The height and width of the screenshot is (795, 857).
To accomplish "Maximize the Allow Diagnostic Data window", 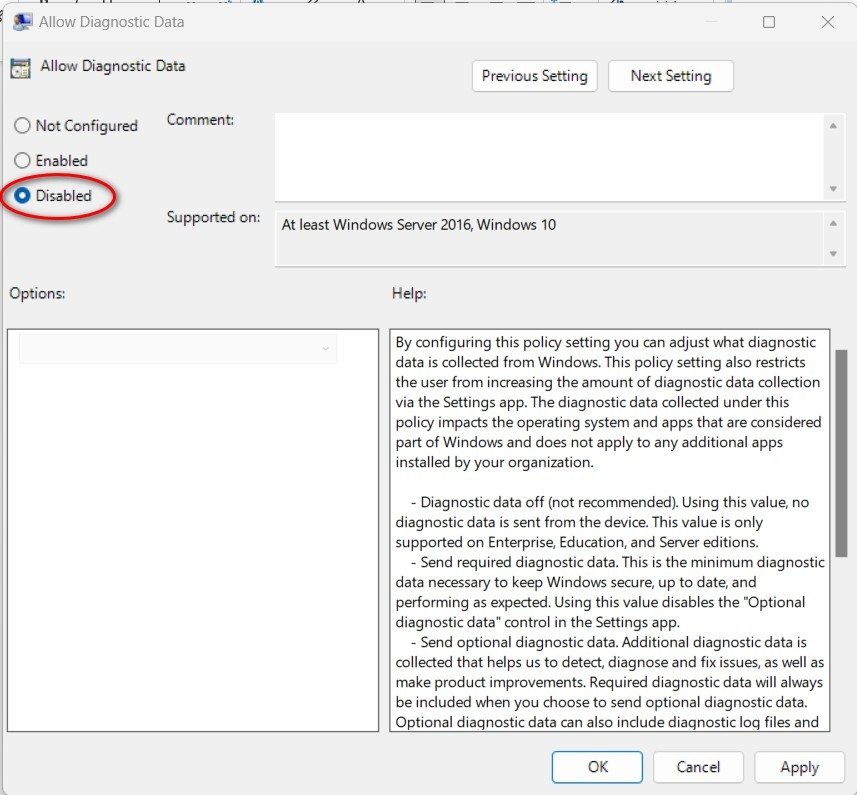I will pyautogui.click(x=768, y=22).
